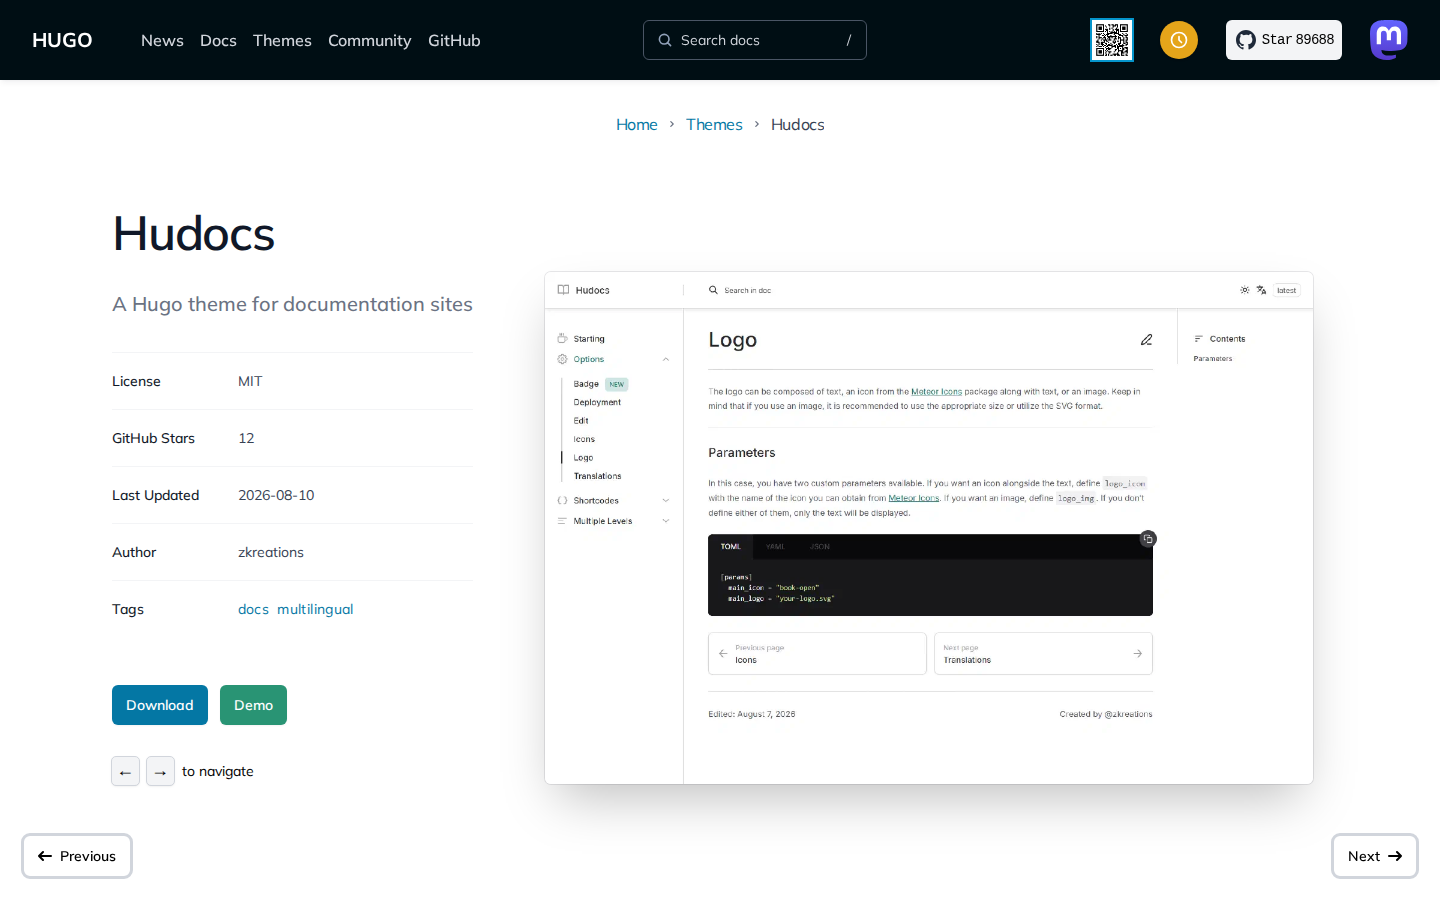Open the News menu item
This screenshot has width=1440, height=900.
(162, 40)
